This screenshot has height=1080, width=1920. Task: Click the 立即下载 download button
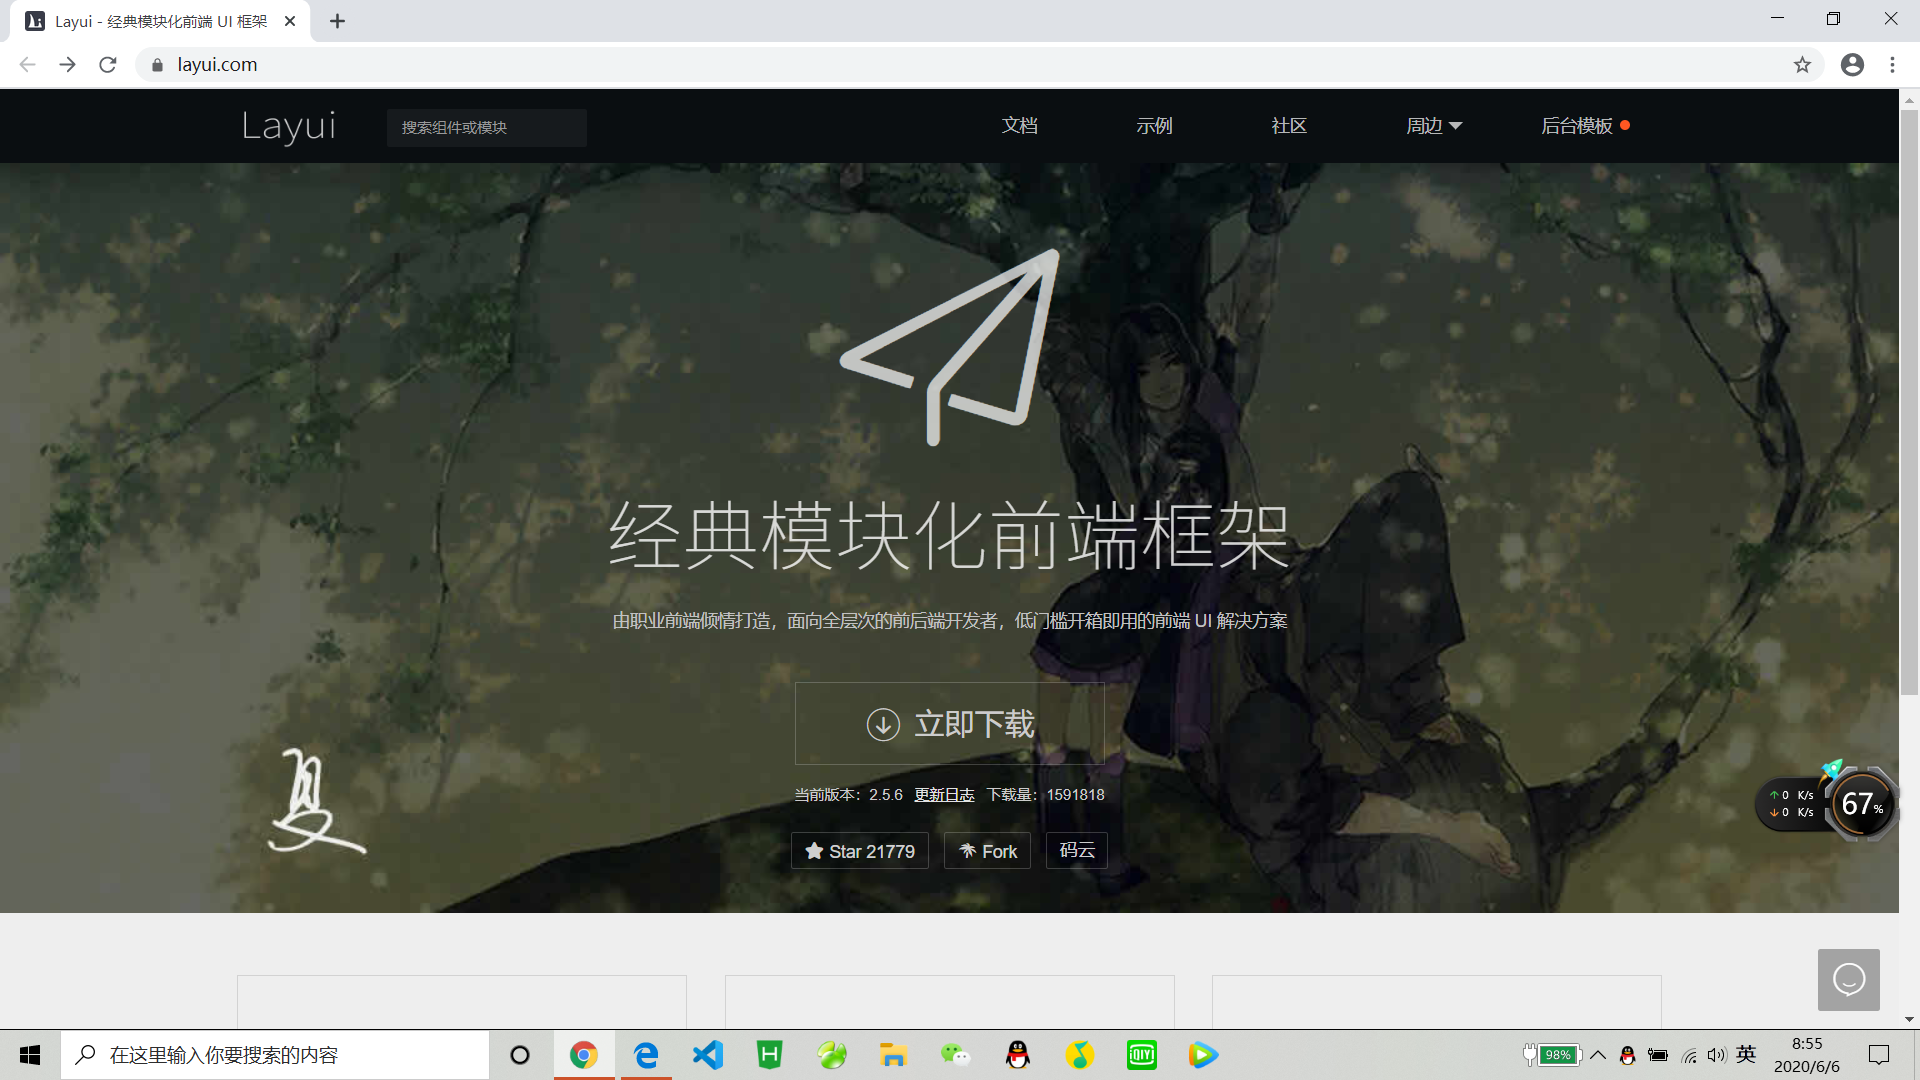click(949, 724)
